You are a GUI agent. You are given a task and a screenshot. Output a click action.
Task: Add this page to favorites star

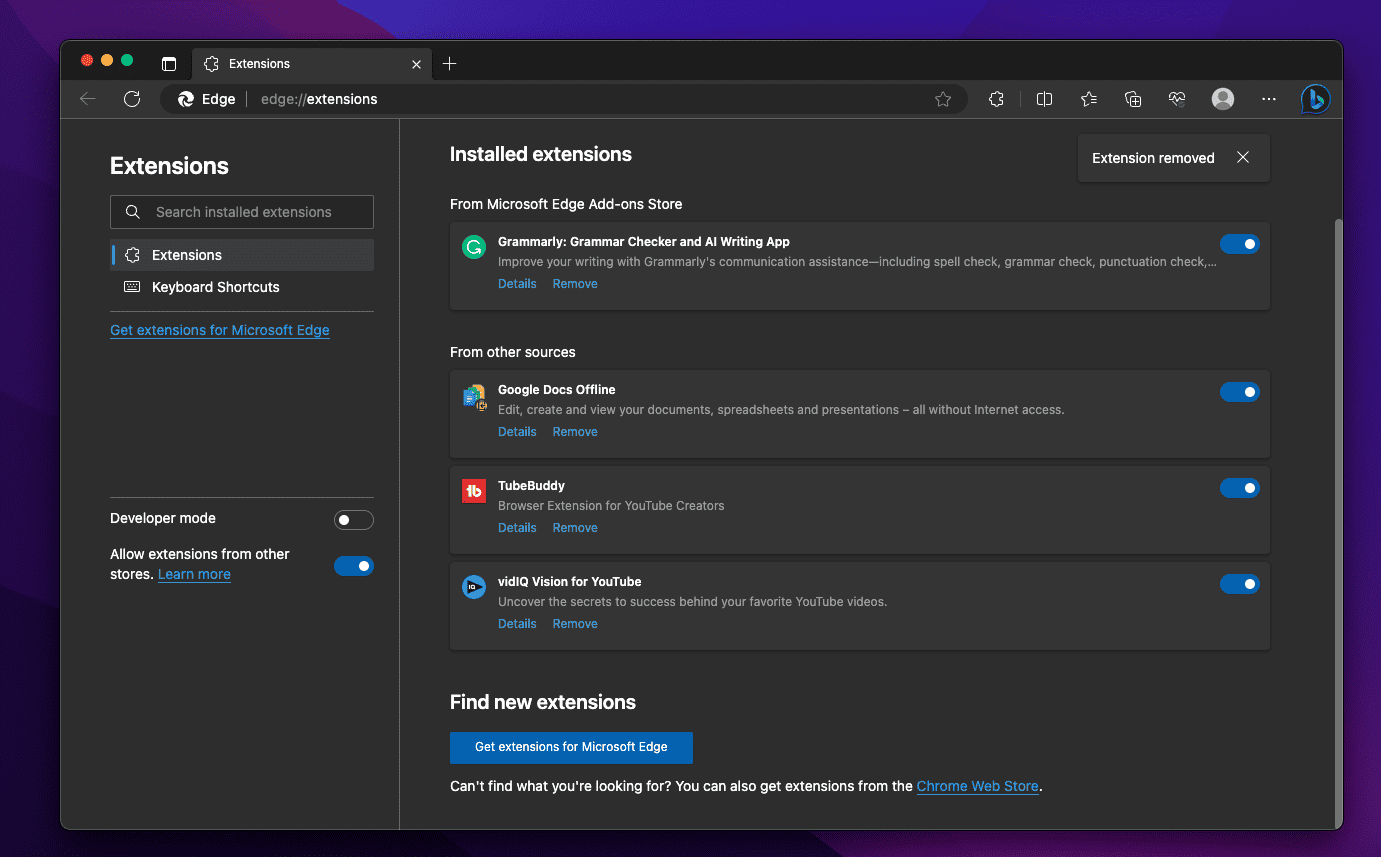[x=942, y=99]
